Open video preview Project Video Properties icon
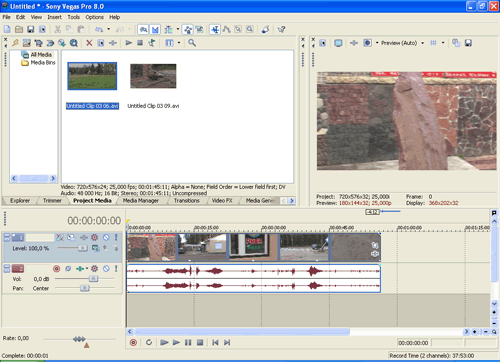 pos(323,43)
